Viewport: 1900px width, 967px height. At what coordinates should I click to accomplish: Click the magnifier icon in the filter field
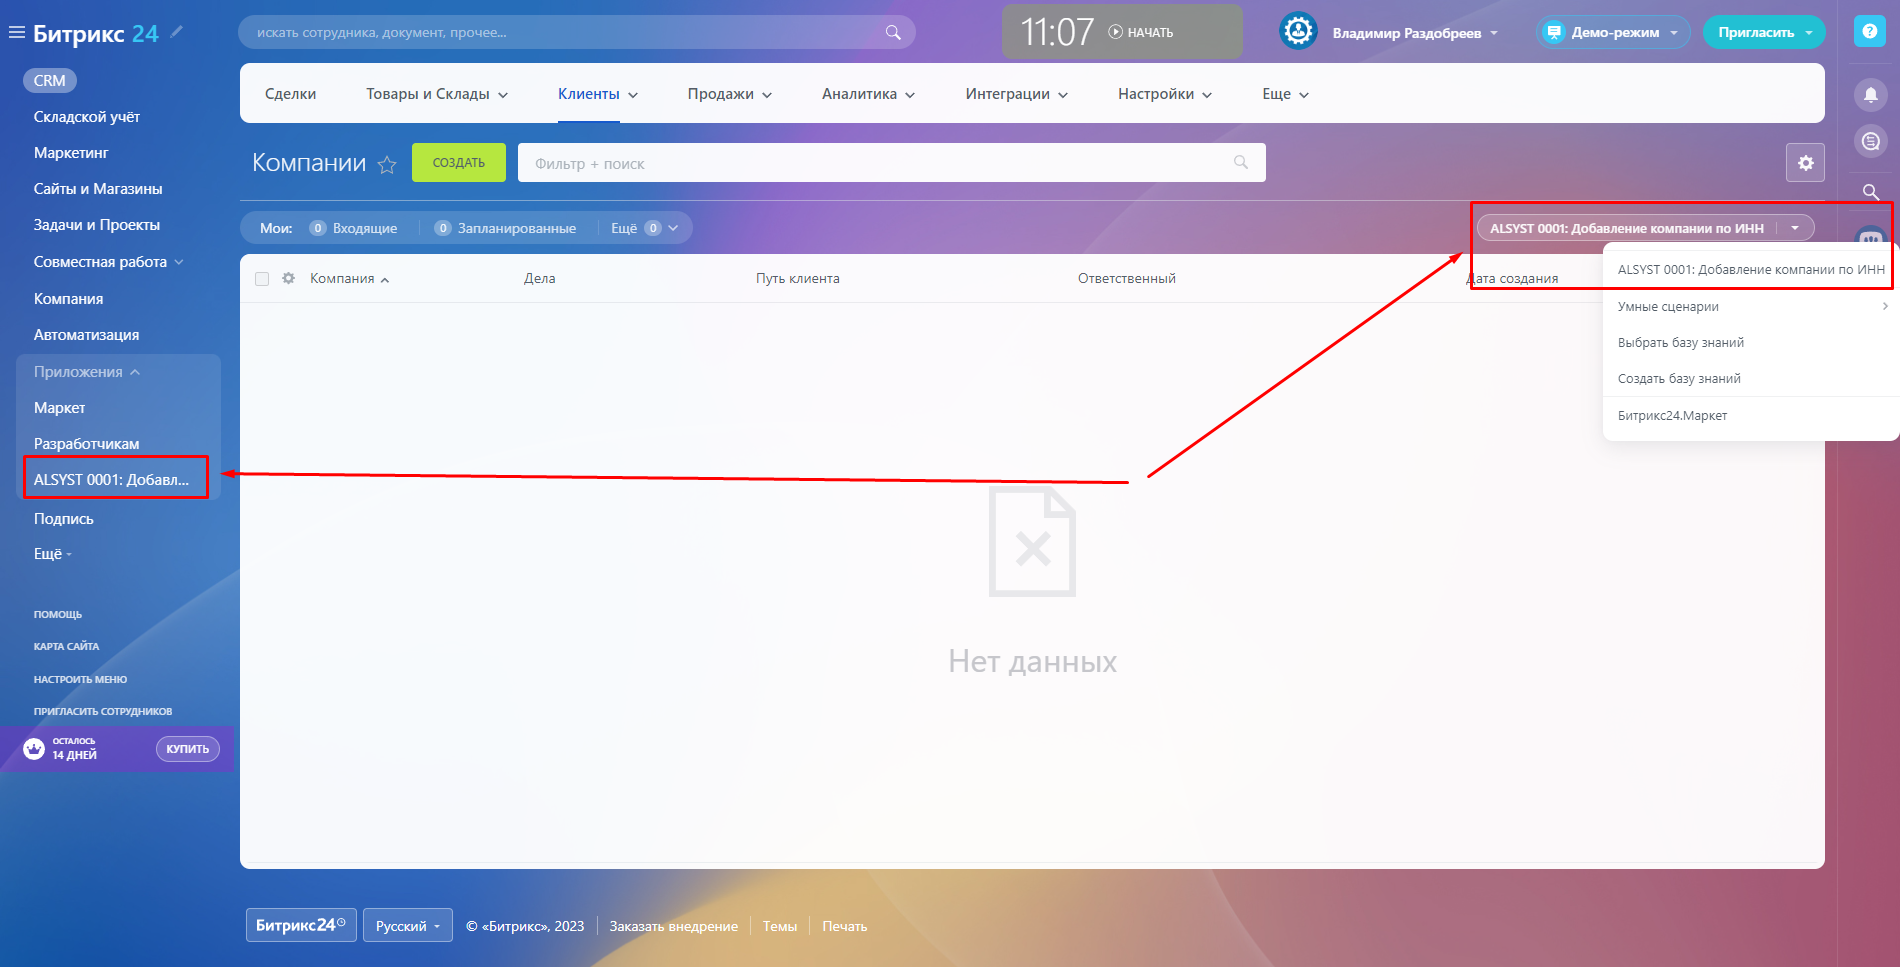[x=1241, y=162]
